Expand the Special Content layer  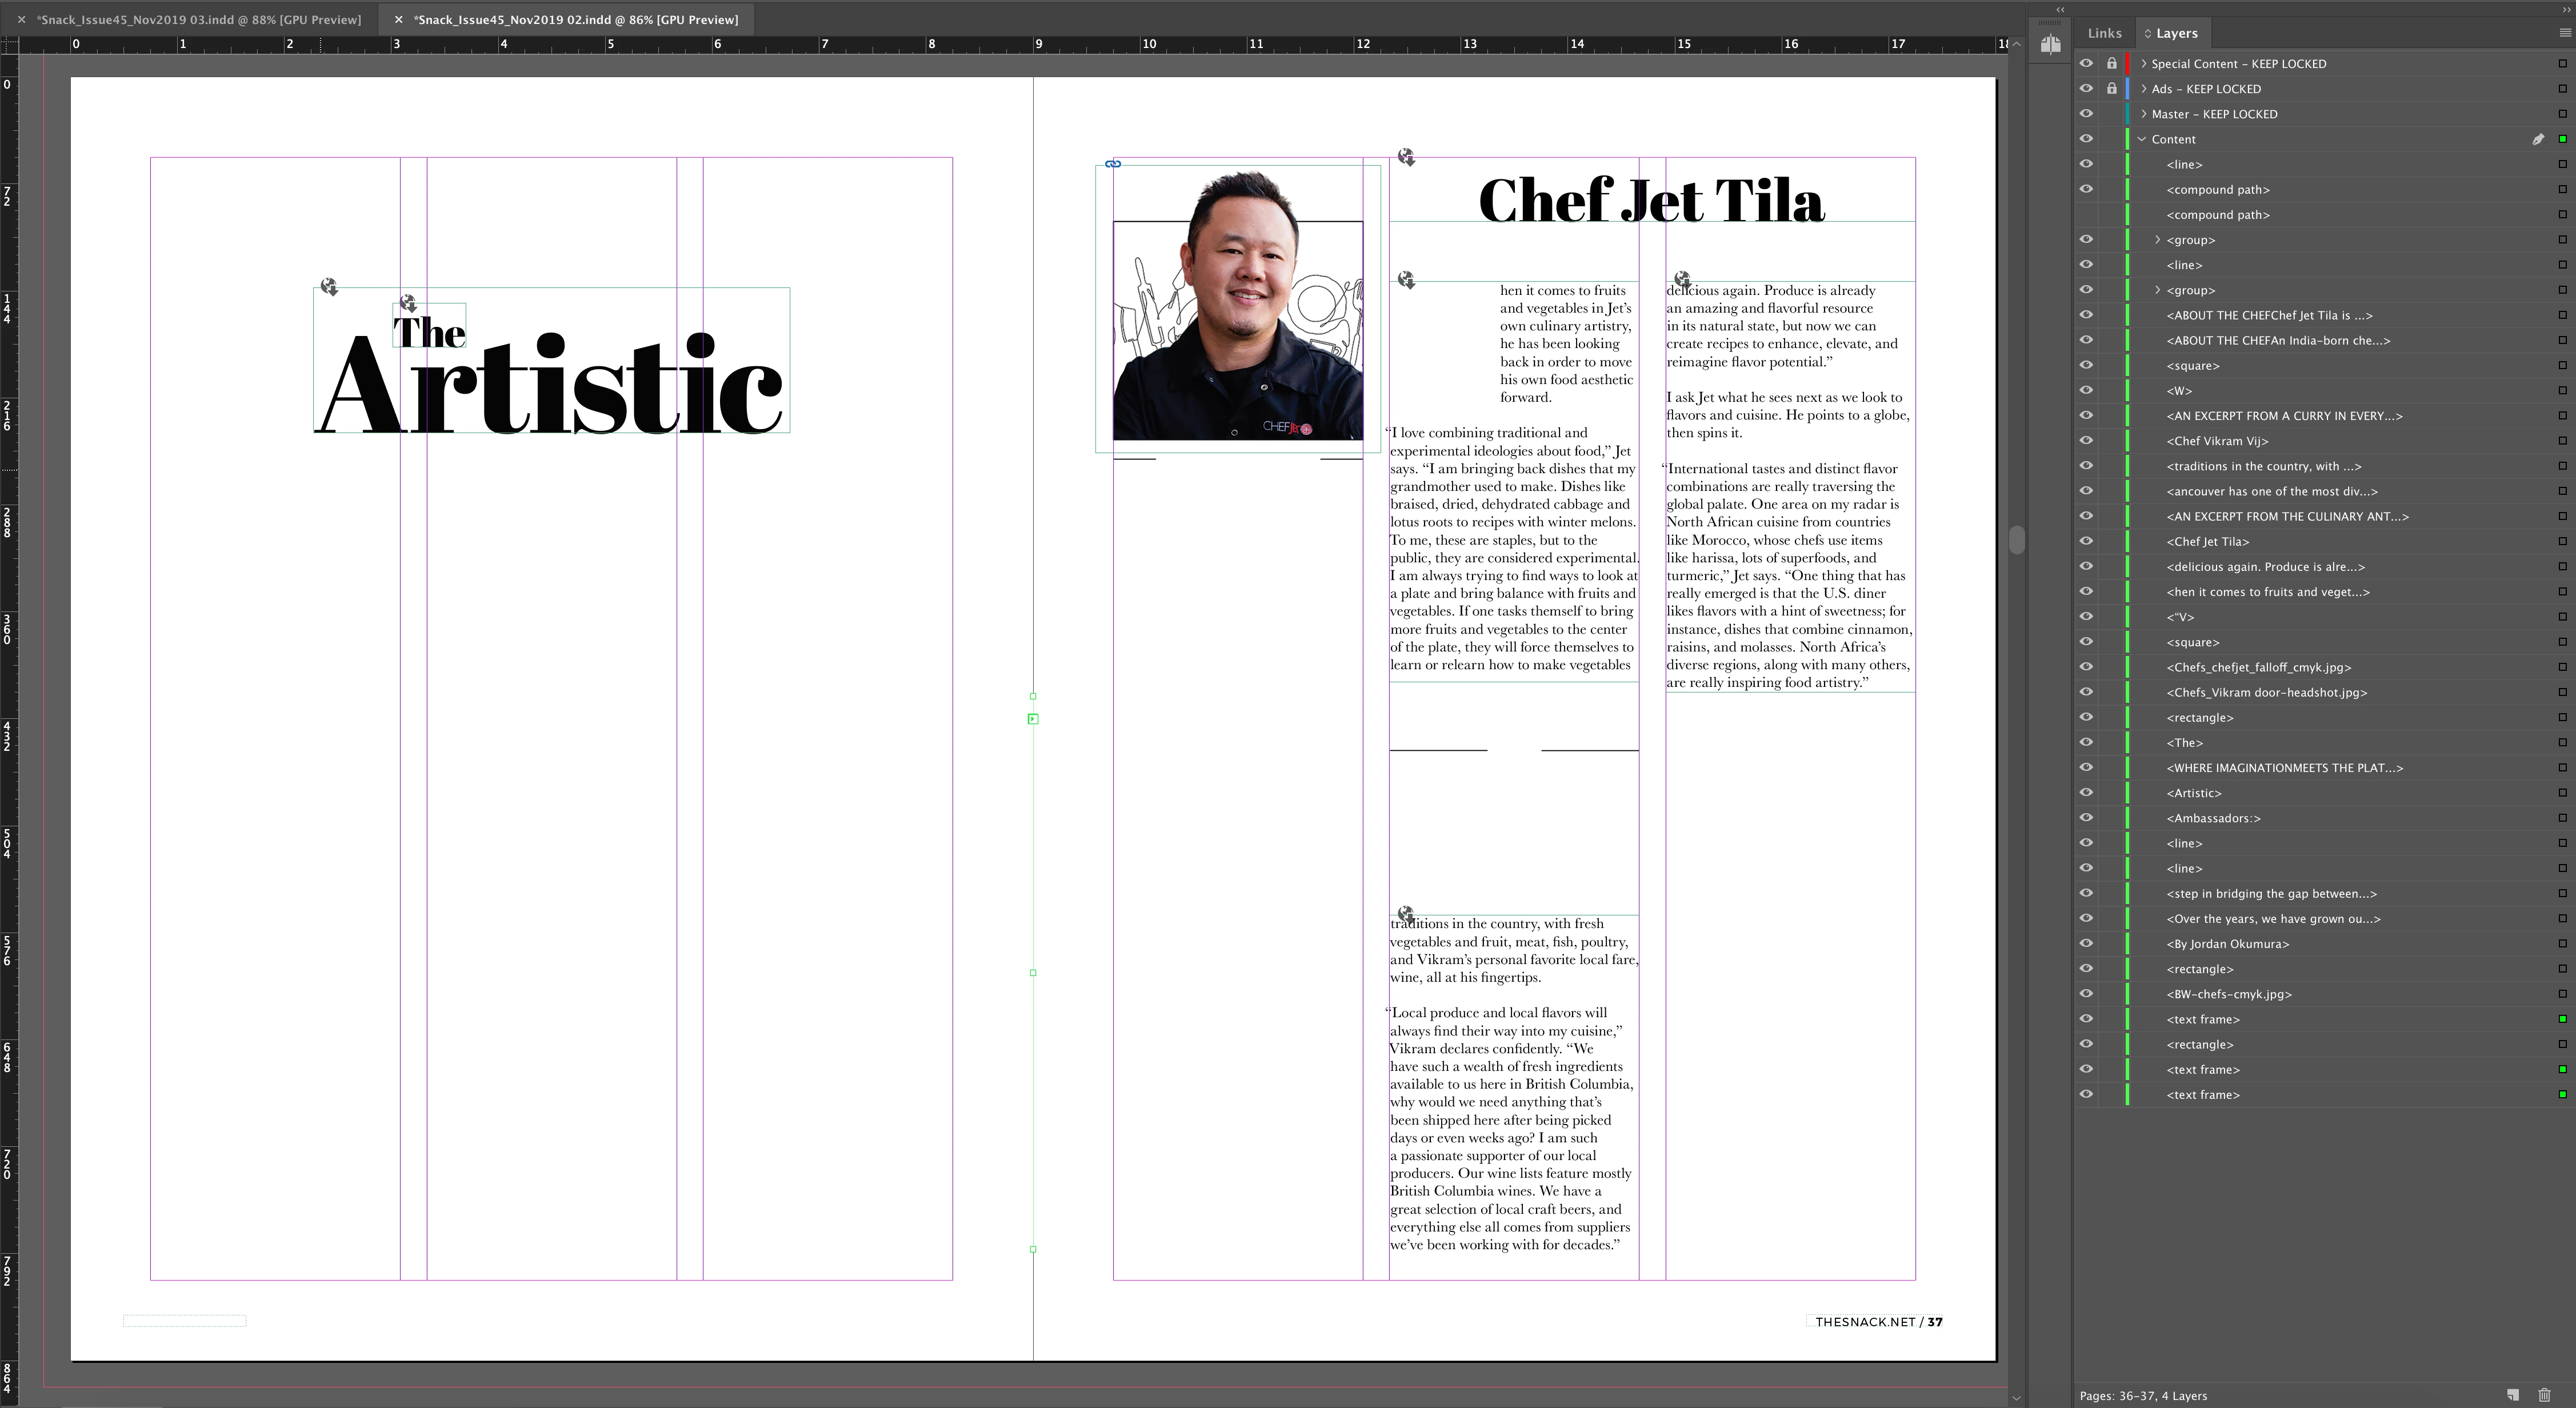click(x=2143, y=63)
